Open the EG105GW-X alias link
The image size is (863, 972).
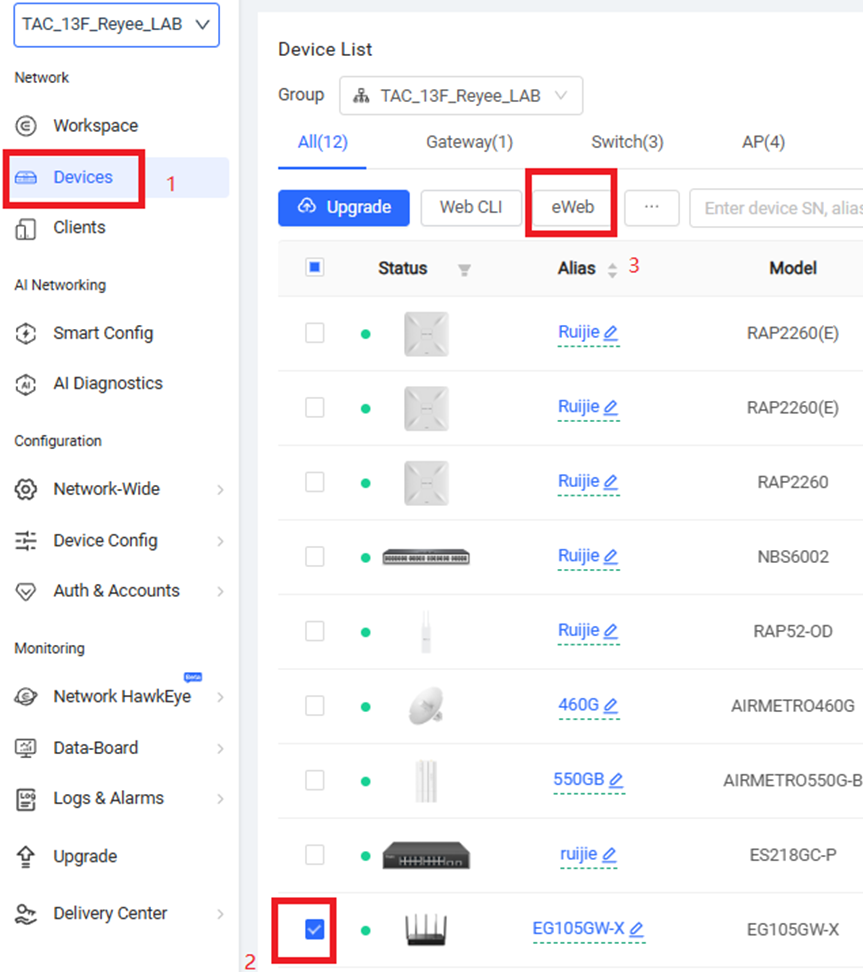(x=578, y=929)
